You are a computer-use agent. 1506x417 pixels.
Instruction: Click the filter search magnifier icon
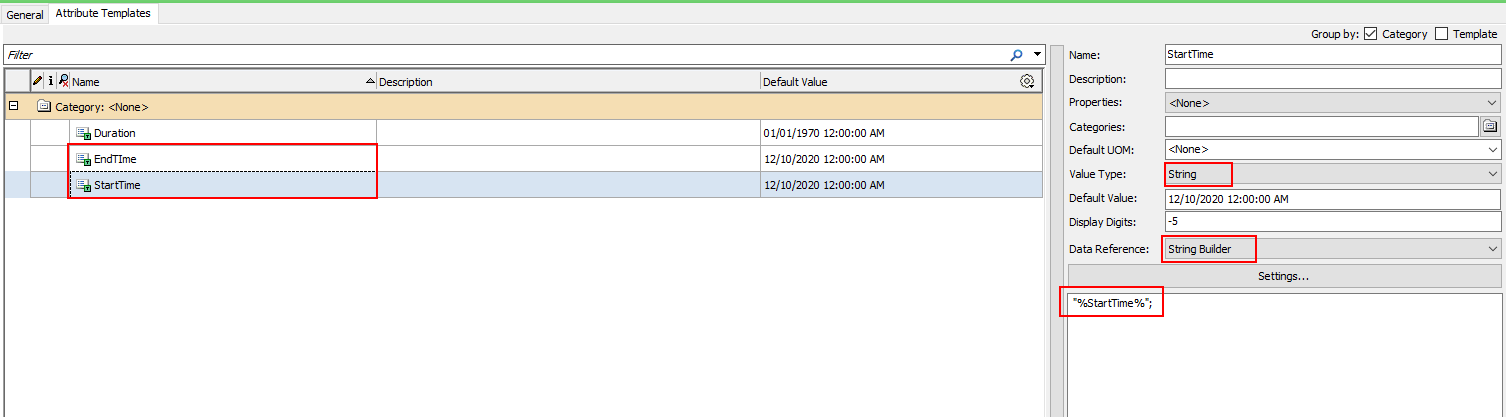1017,55
